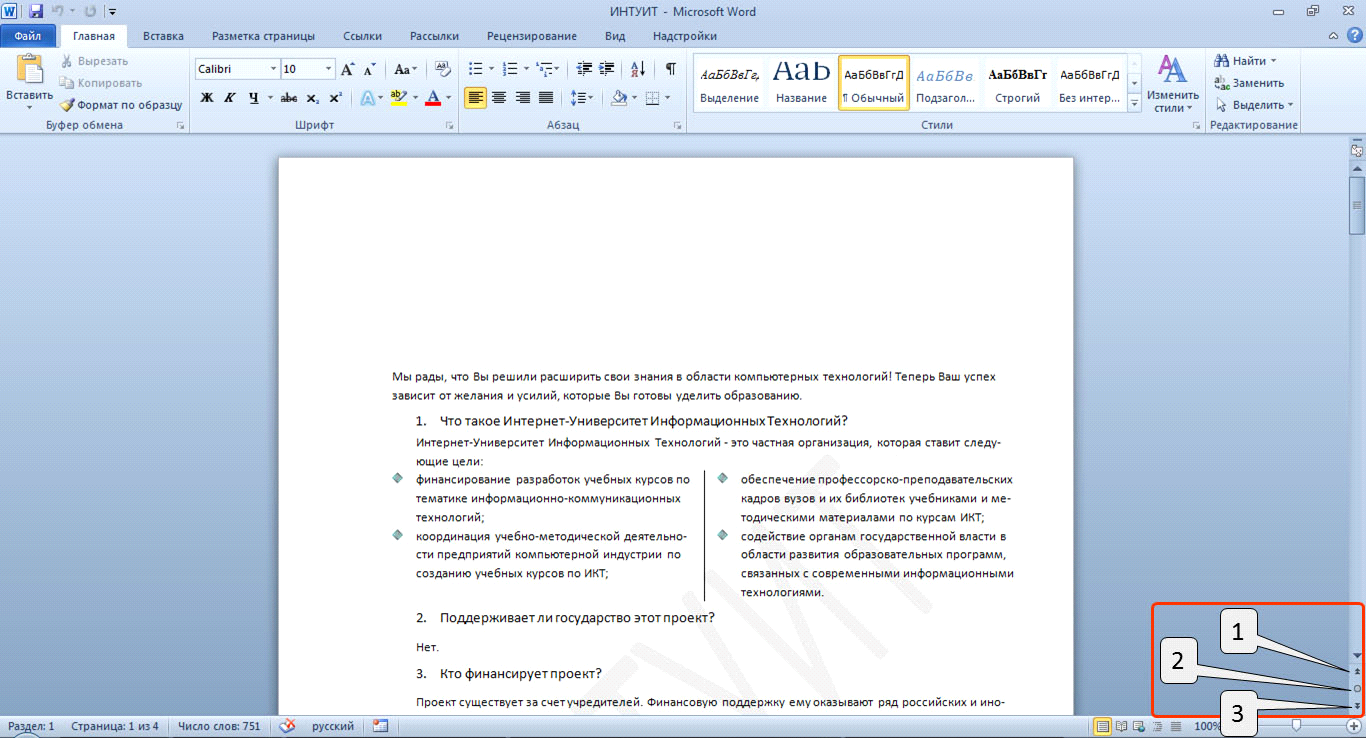This screenshot has height=738, width=1366.
Task: Open the Шрифт dialog launcher
Action: pos(449,126)
